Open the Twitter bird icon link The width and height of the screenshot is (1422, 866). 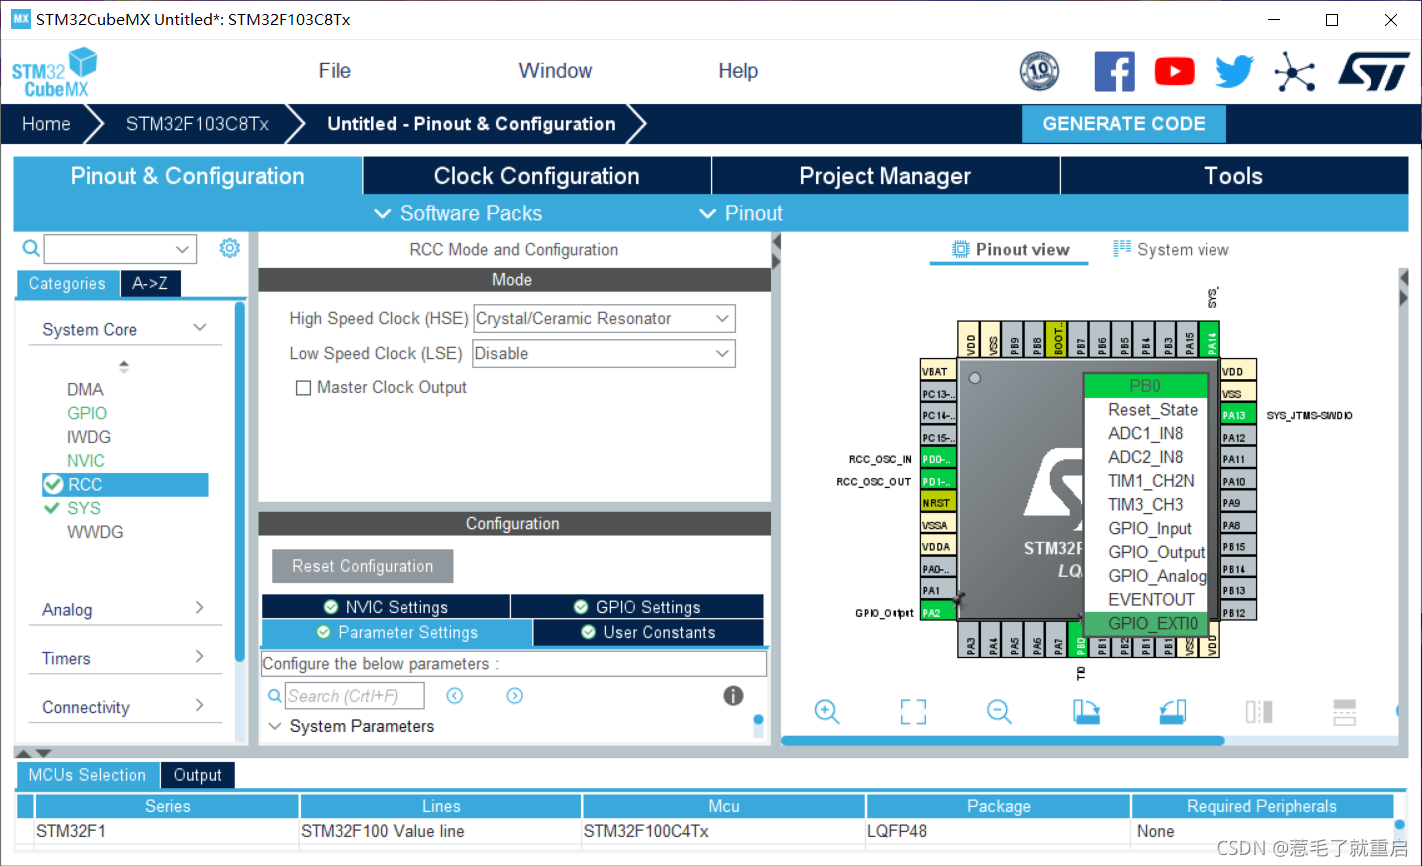click(x=1234, y=71)
